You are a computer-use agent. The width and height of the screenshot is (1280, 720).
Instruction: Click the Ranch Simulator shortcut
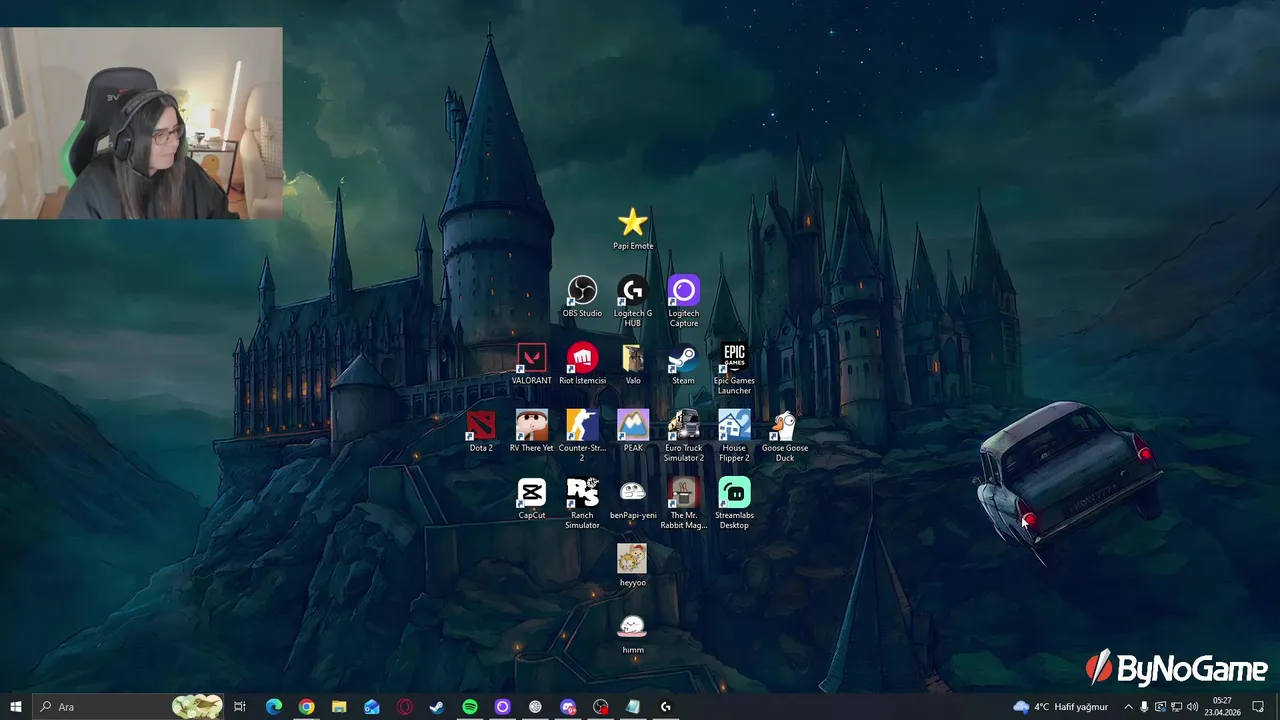pyautogui.click(x=582, y=503)
